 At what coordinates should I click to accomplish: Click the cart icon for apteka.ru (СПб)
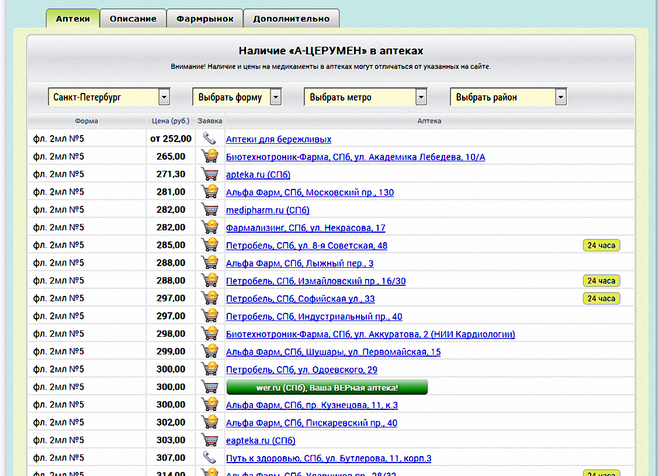[x=210, y=174]
